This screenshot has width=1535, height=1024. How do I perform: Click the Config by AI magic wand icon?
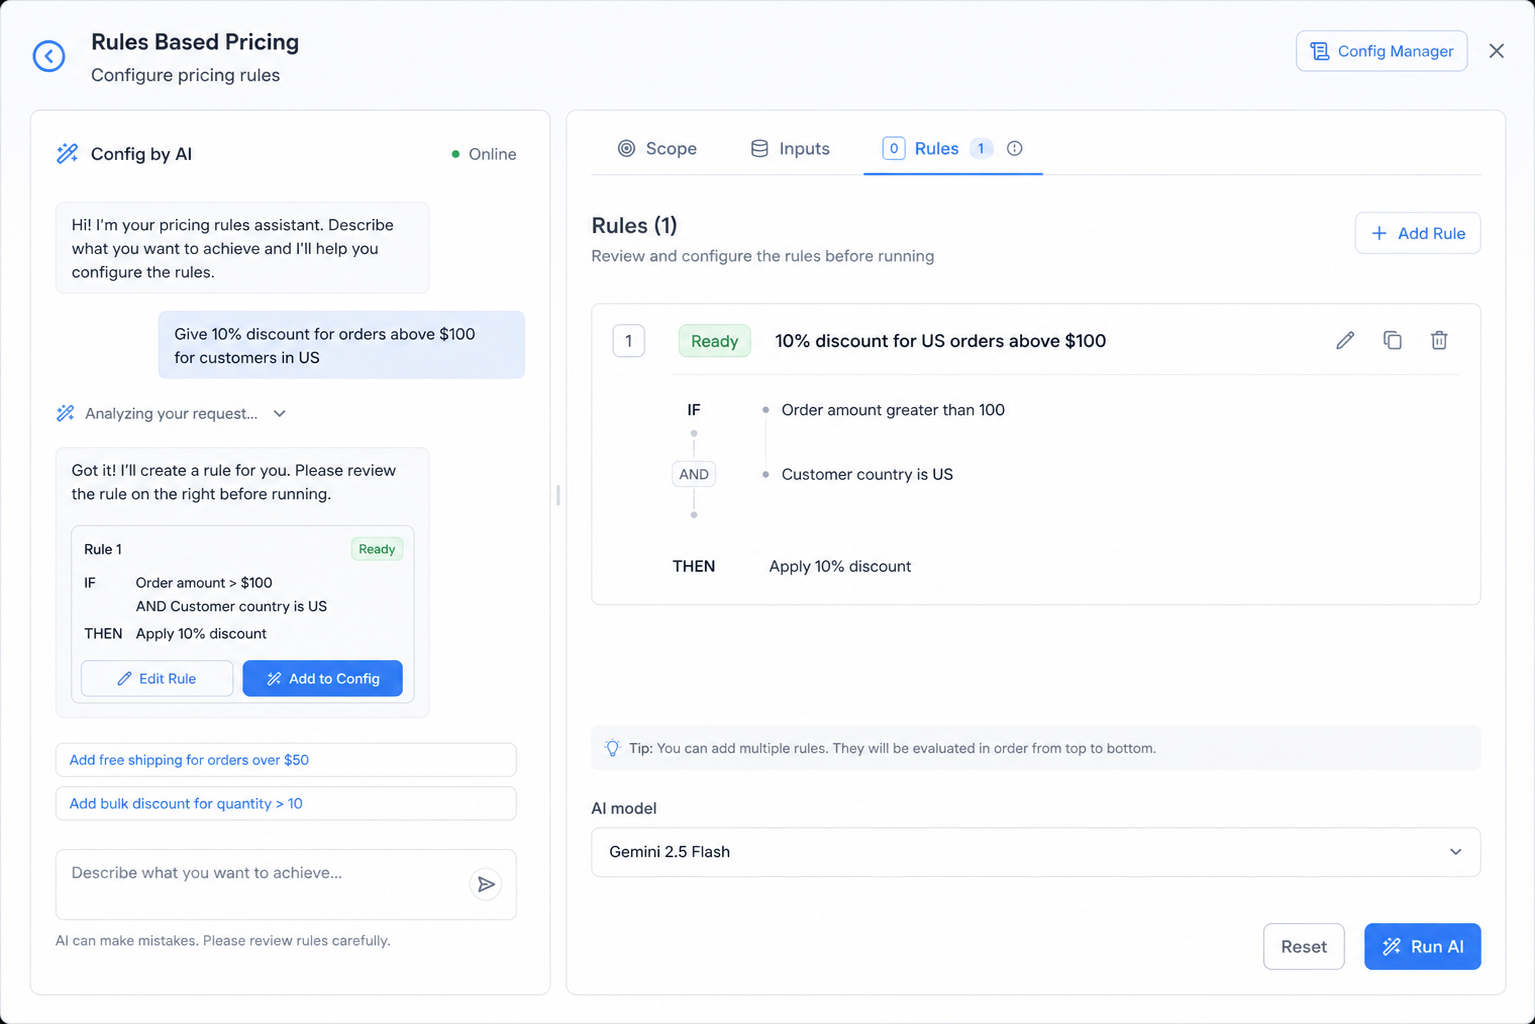pos(67,153)
